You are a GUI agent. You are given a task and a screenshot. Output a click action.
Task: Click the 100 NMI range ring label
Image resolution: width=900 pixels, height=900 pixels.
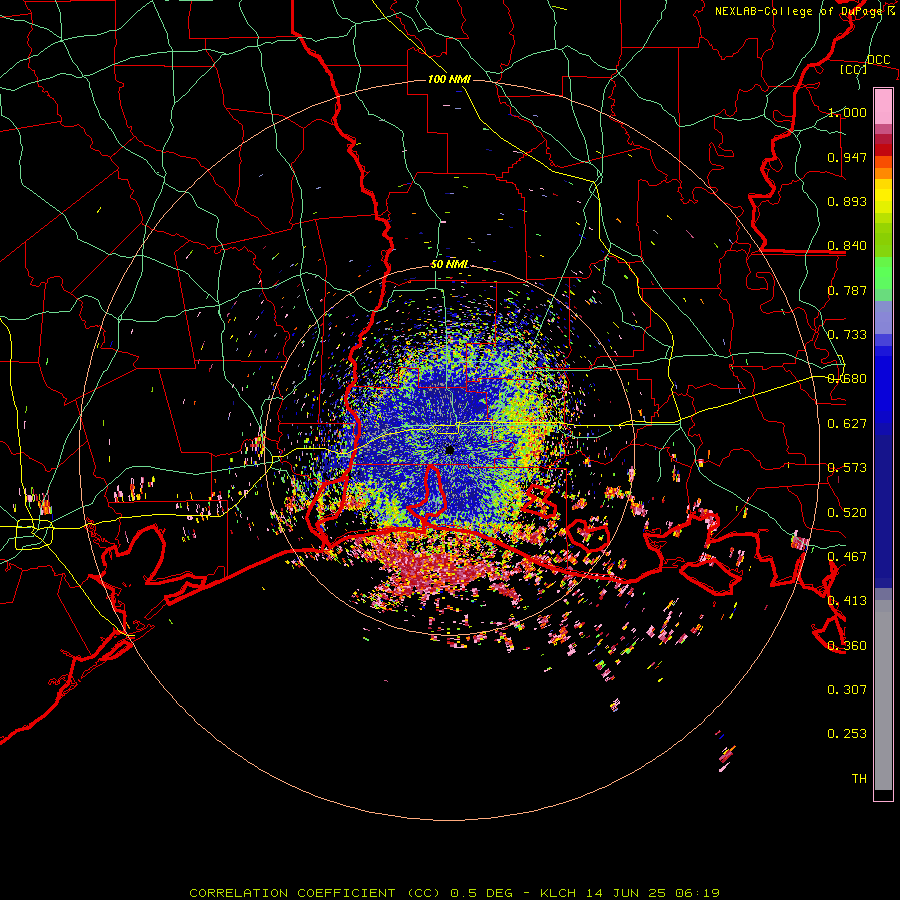449,79
